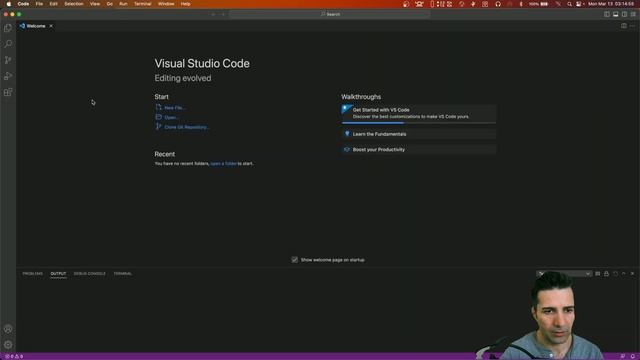Close the Welcome tab
Image resolution: width=640 pixels, height=360 pixels.
pyautogui.click(x=51, y=26)
